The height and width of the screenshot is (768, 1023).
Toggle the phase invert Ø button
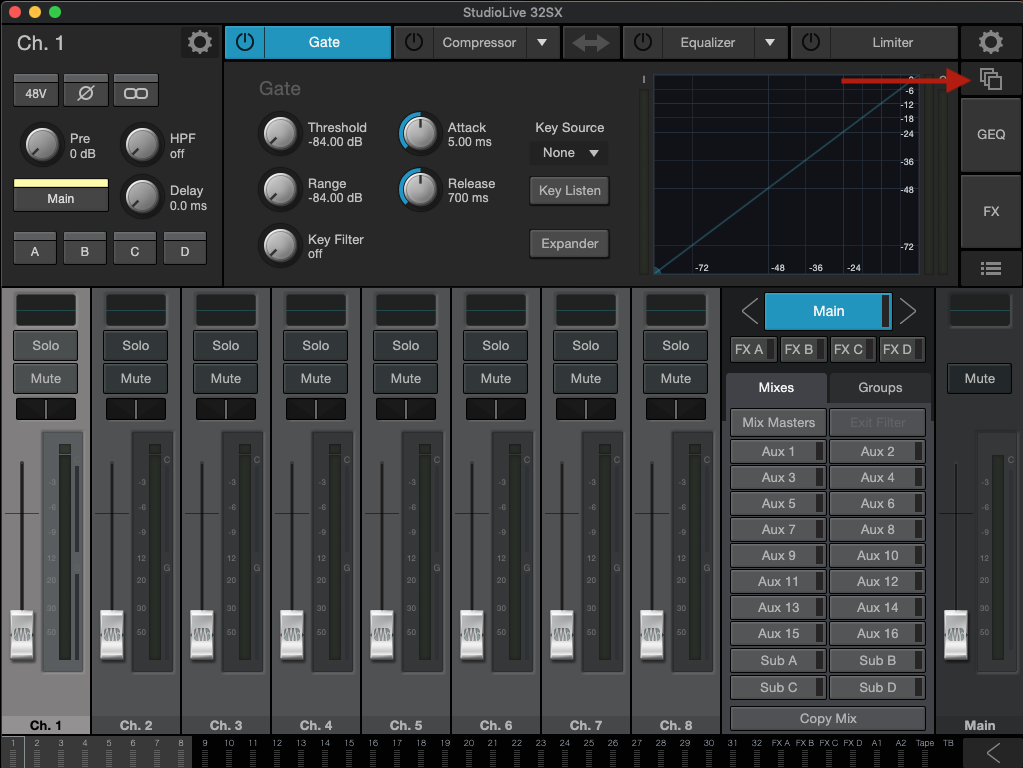pos(85,93)
